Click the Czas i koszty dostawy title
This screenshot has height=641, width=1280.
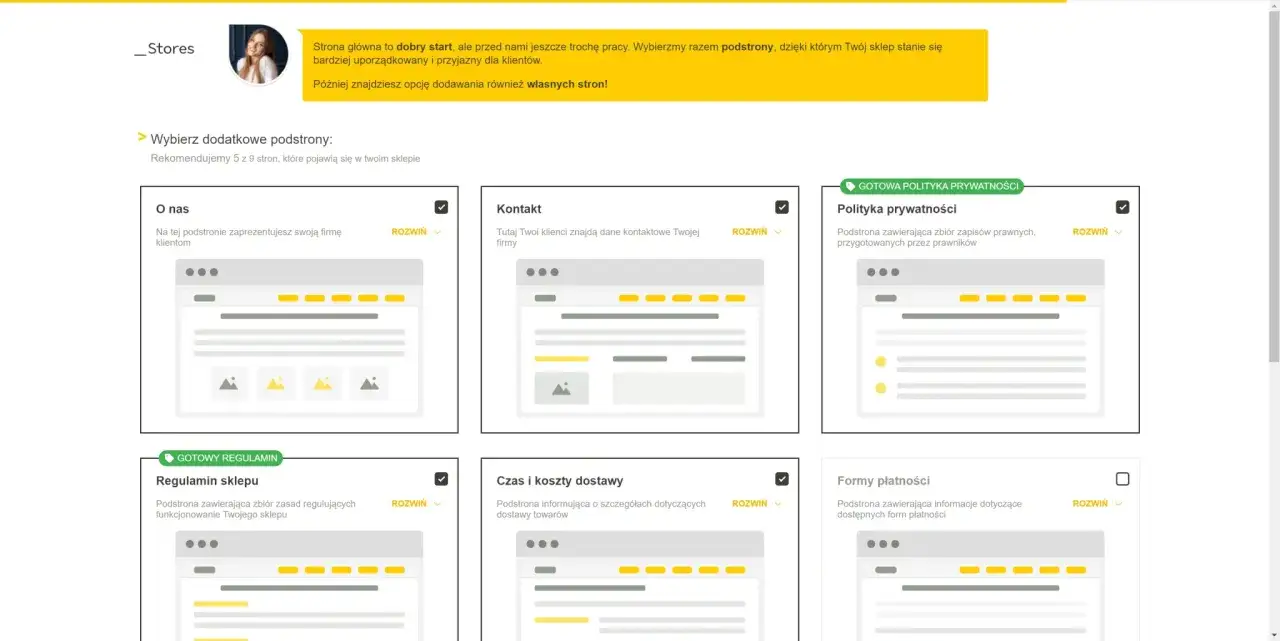click(560, 481)
